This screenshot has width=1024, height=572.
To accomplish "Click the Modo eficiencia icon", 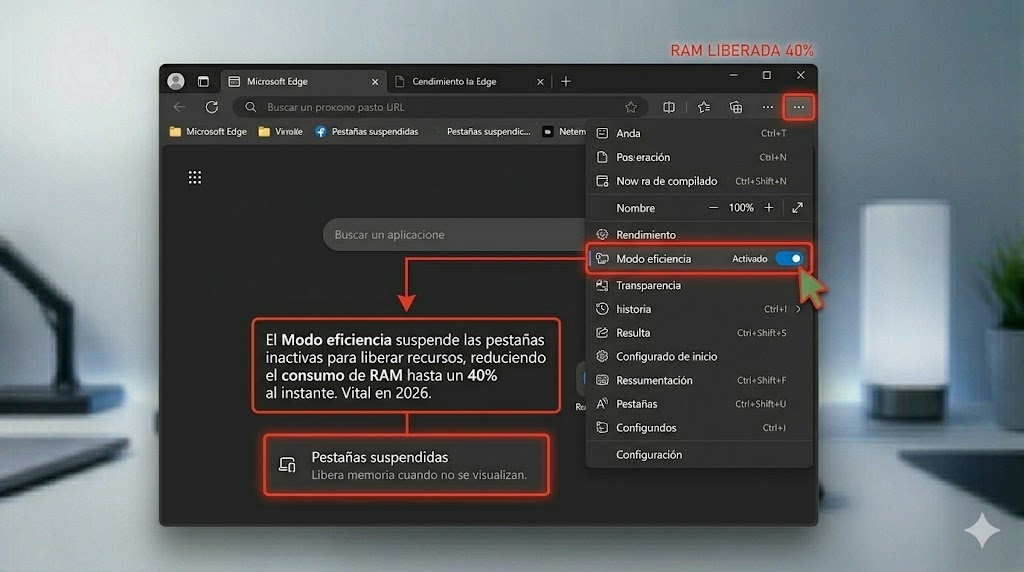I will [602, 259].
